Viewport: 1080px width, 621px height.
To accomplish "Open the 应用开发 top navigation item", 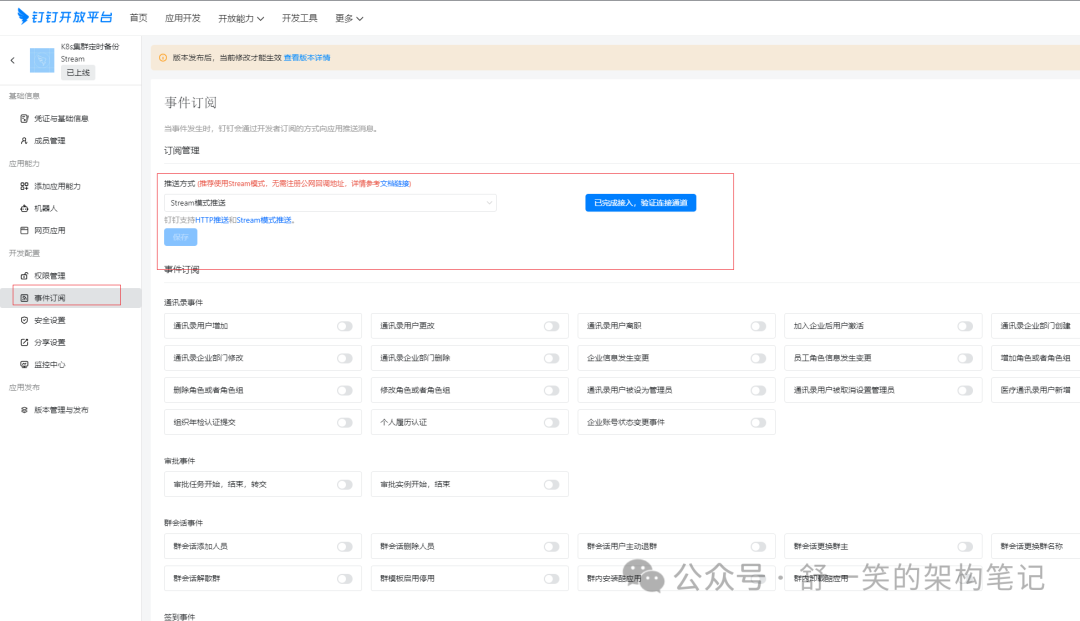I will (183, 18).
